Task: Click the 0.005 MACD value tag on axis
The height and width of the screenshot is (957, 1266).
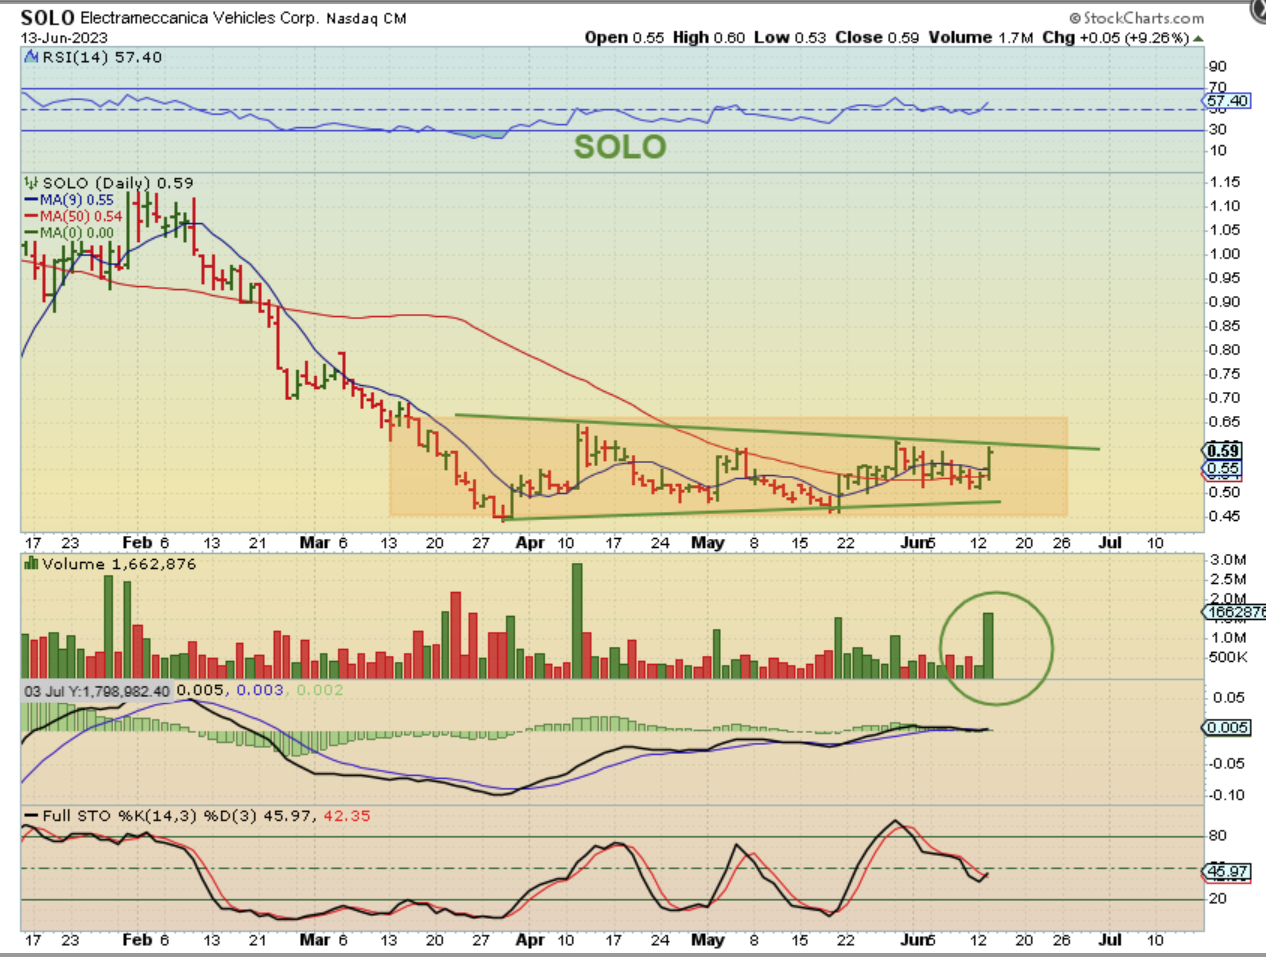Action: coord(1227,728)
